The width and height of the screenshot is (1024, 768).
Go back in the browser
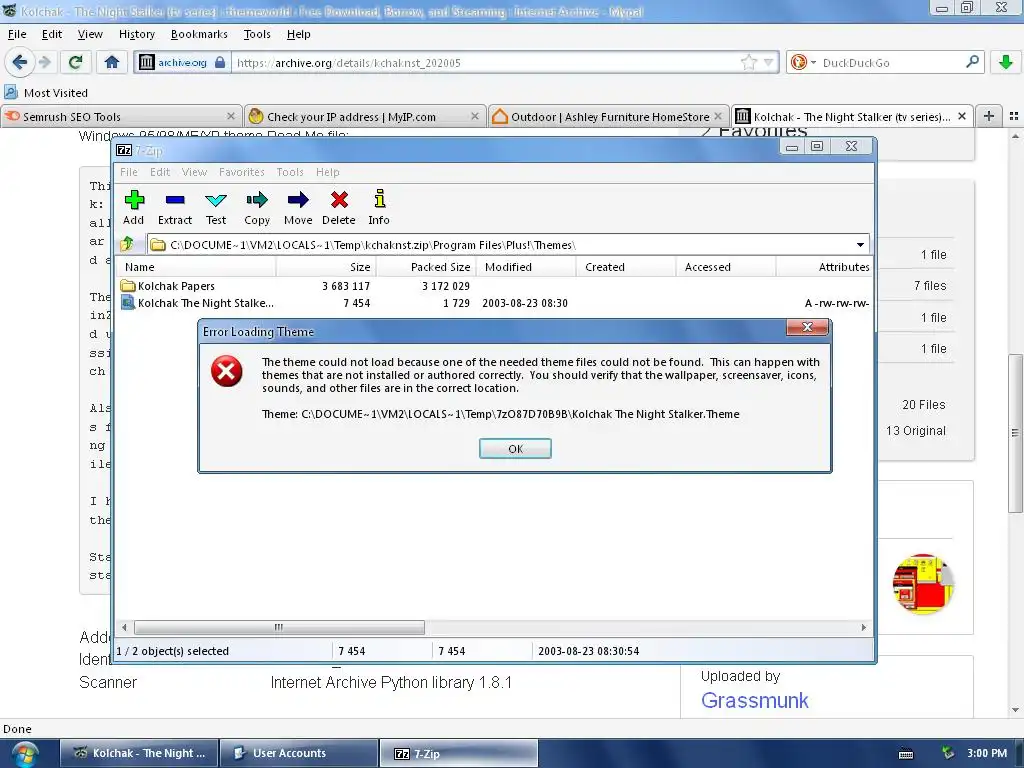point(20,62)
